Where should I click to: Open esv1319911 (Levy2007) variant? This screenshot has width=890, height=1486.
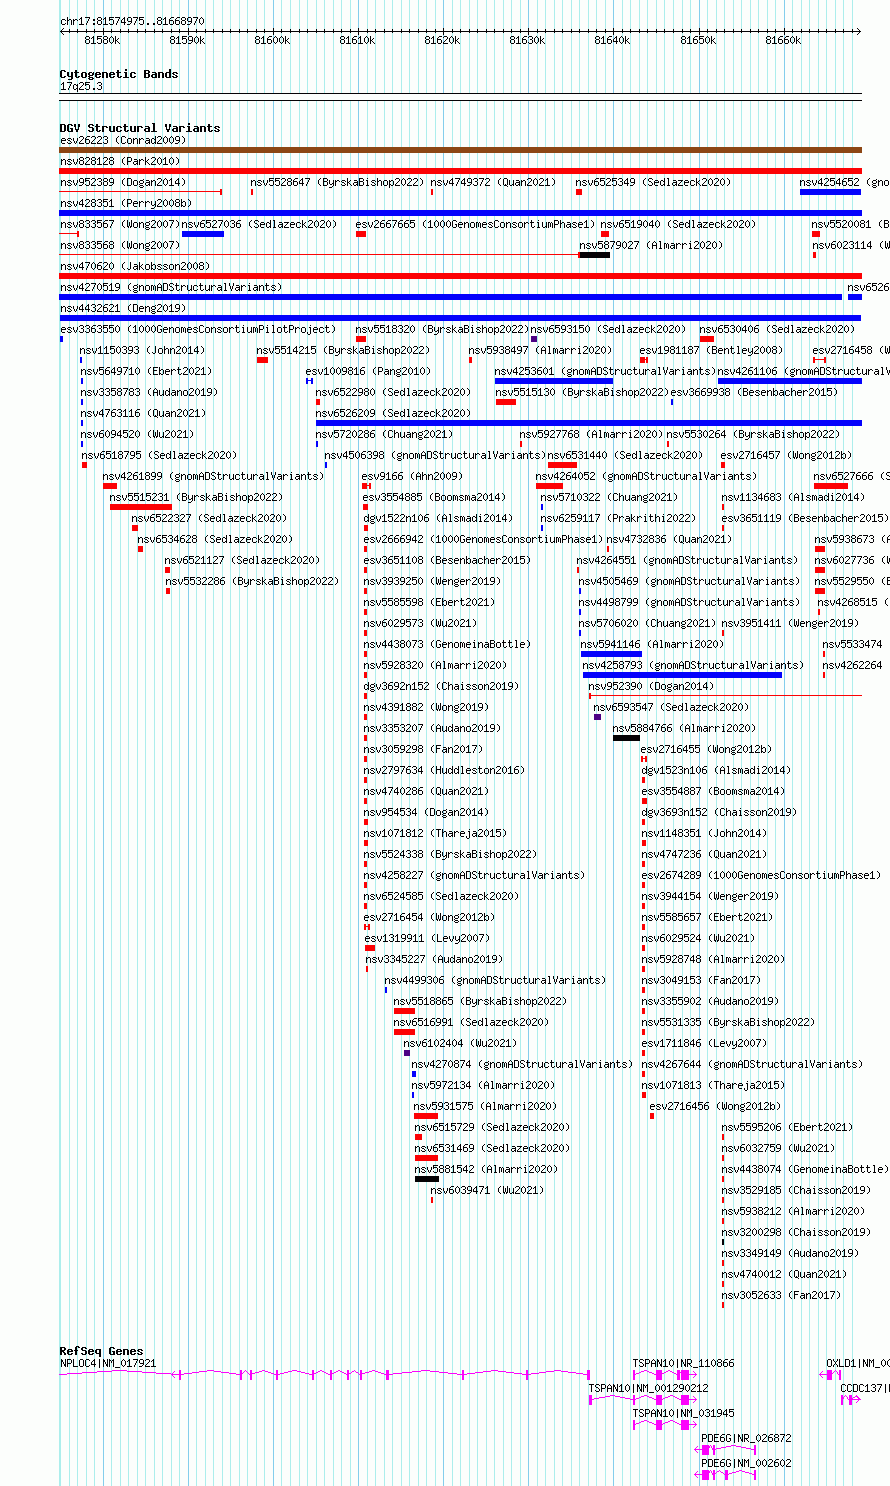[427, 938]
